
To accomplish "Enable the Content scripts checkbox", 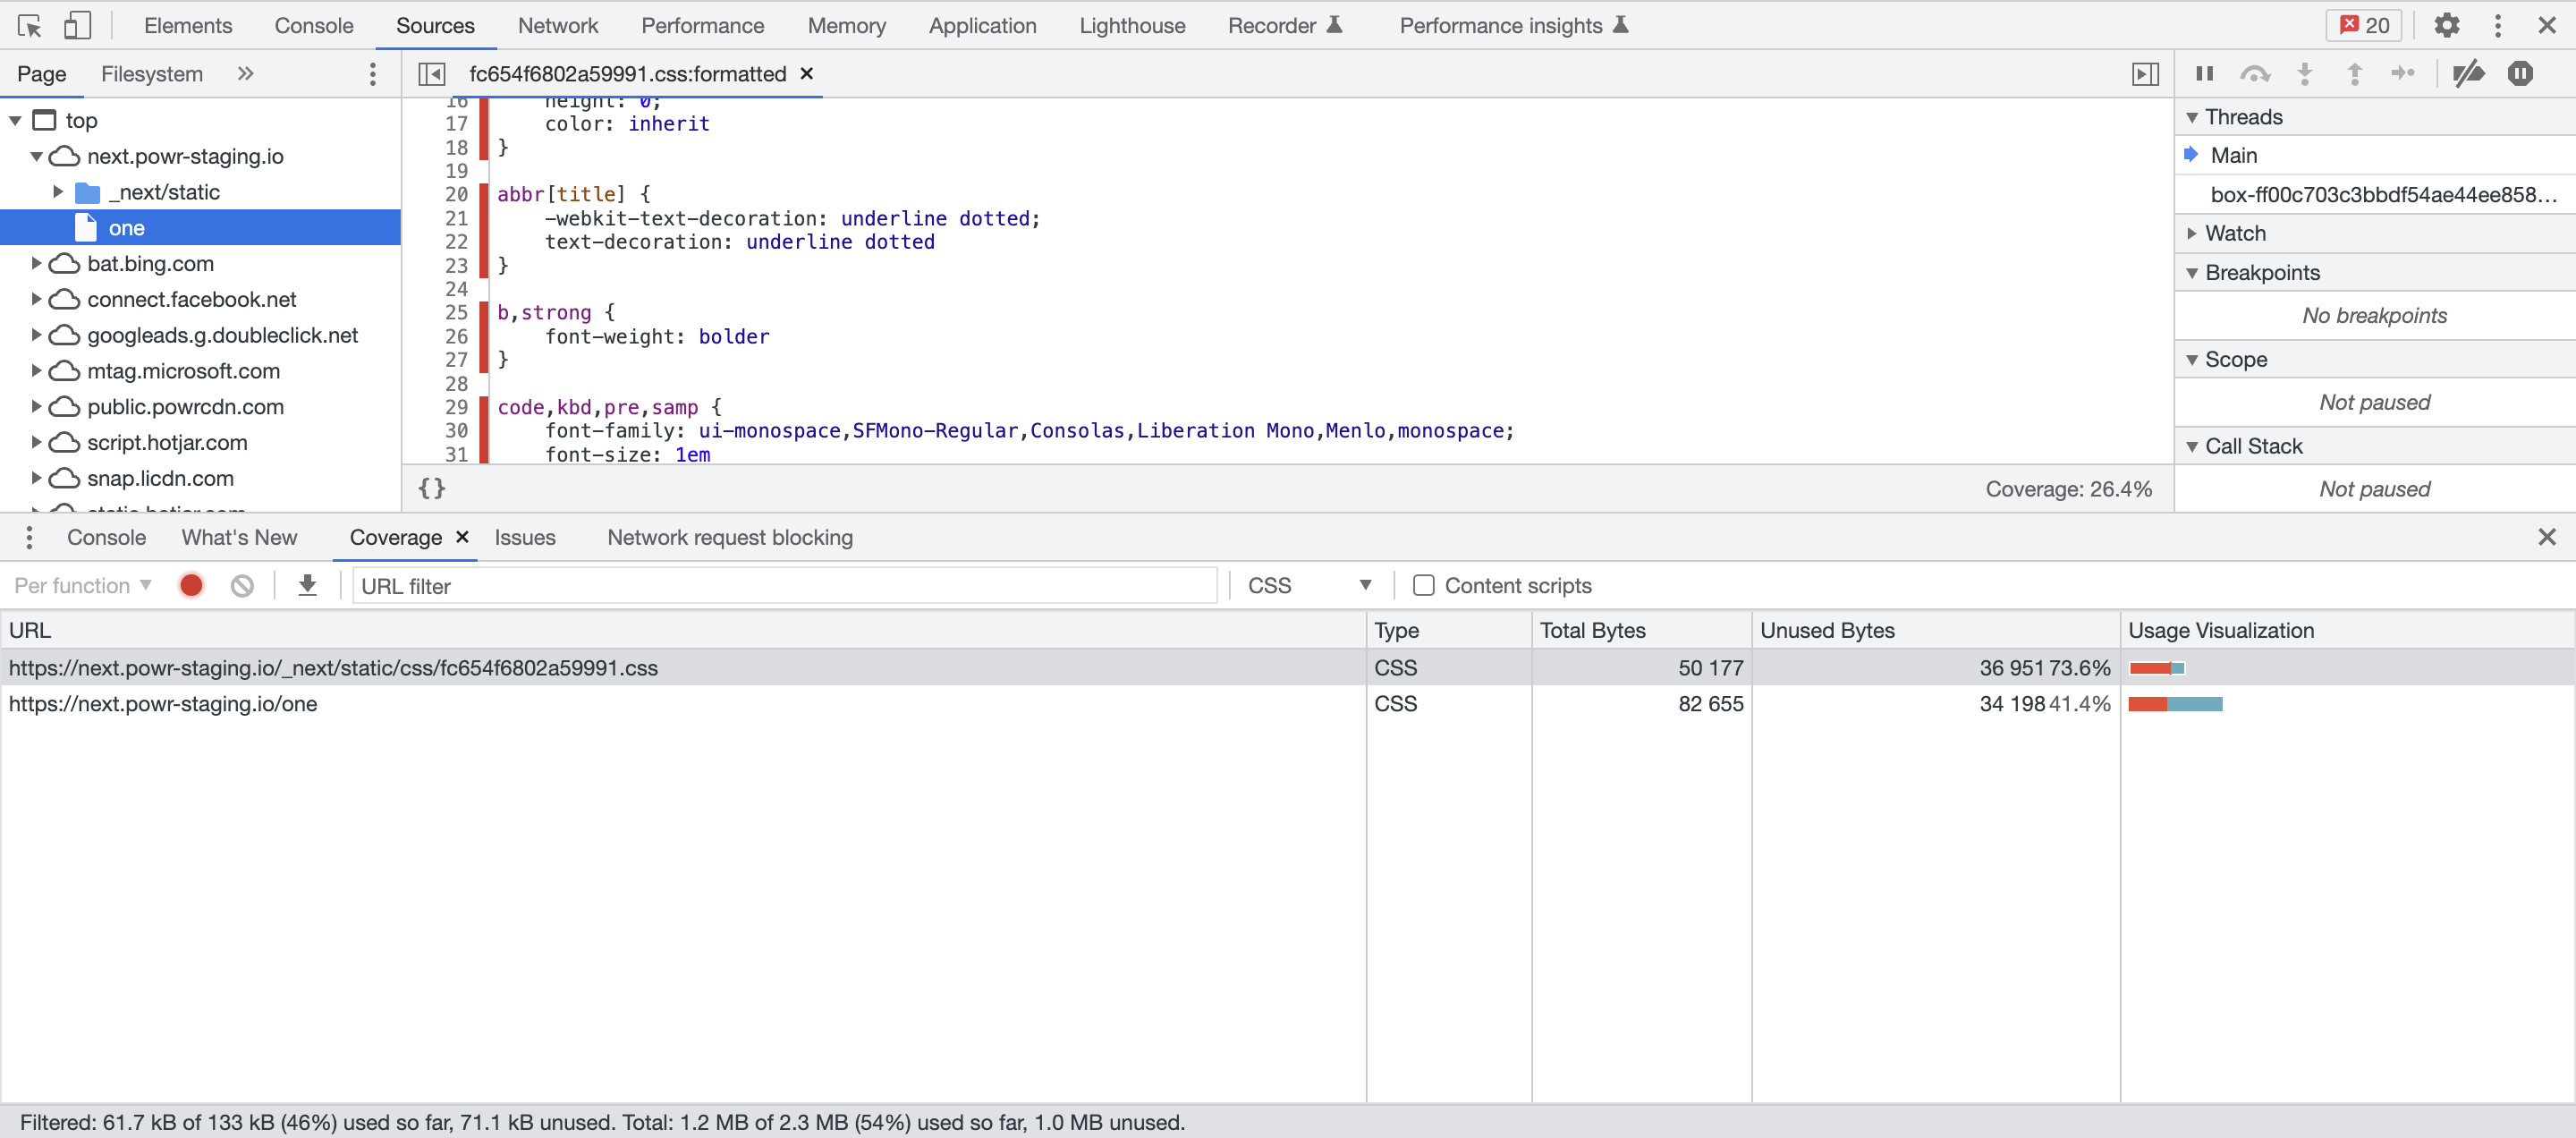I will tap(1424, 585).
